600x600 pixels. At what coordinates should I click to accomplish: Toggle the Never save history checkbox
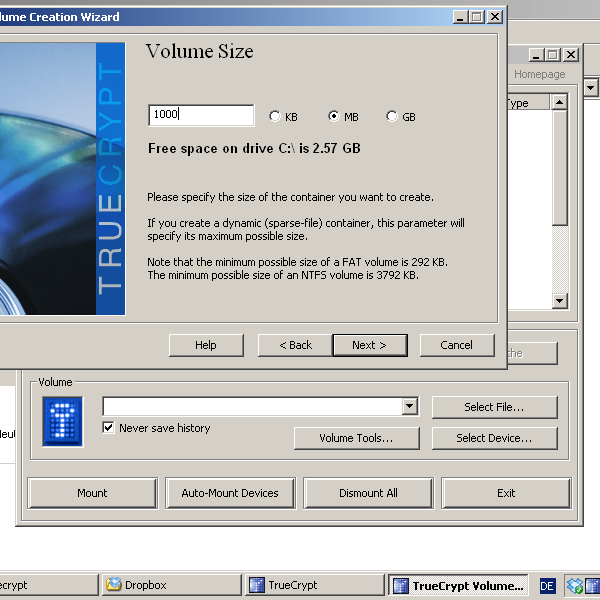coord(108,427)
